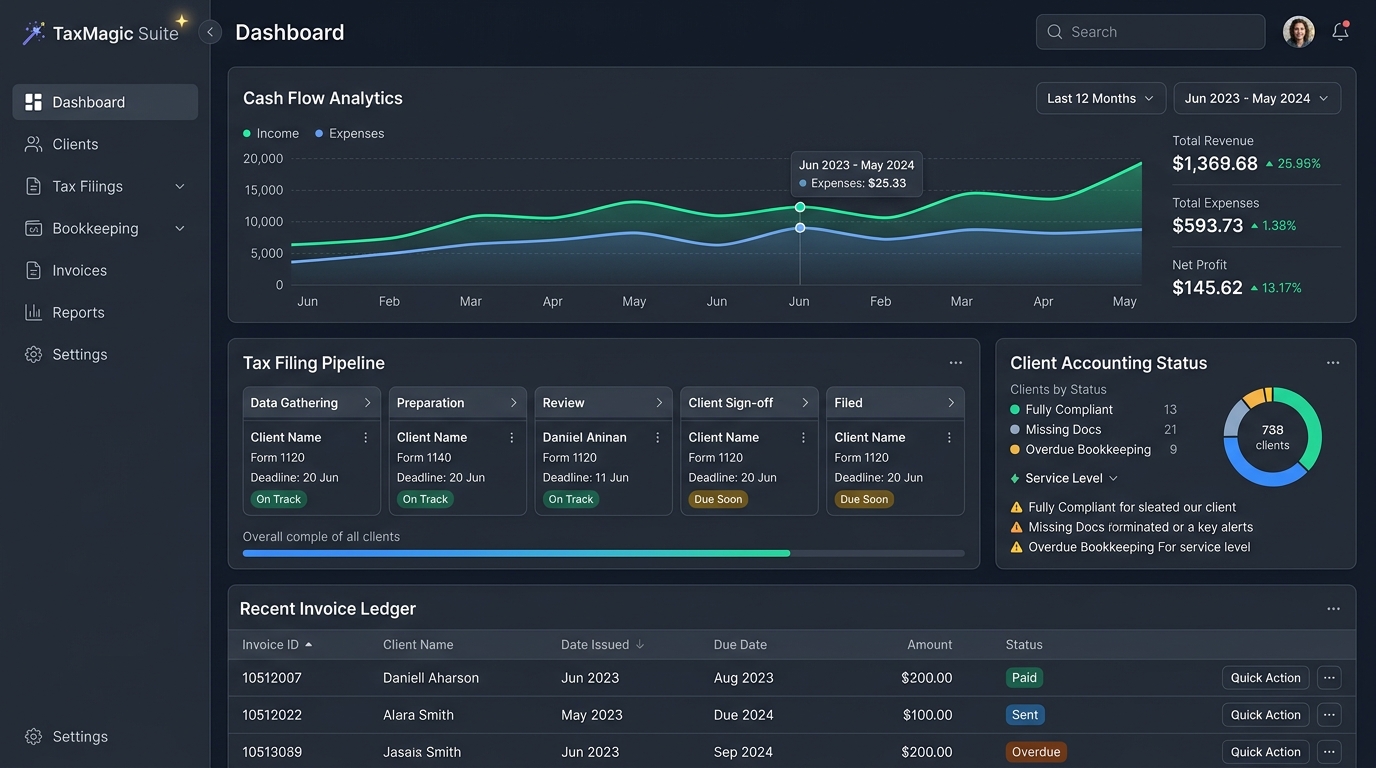Open Settings at the sidebar bottom
The height and width of the screenshot is (768, 1376).
[x=105, y=736]
